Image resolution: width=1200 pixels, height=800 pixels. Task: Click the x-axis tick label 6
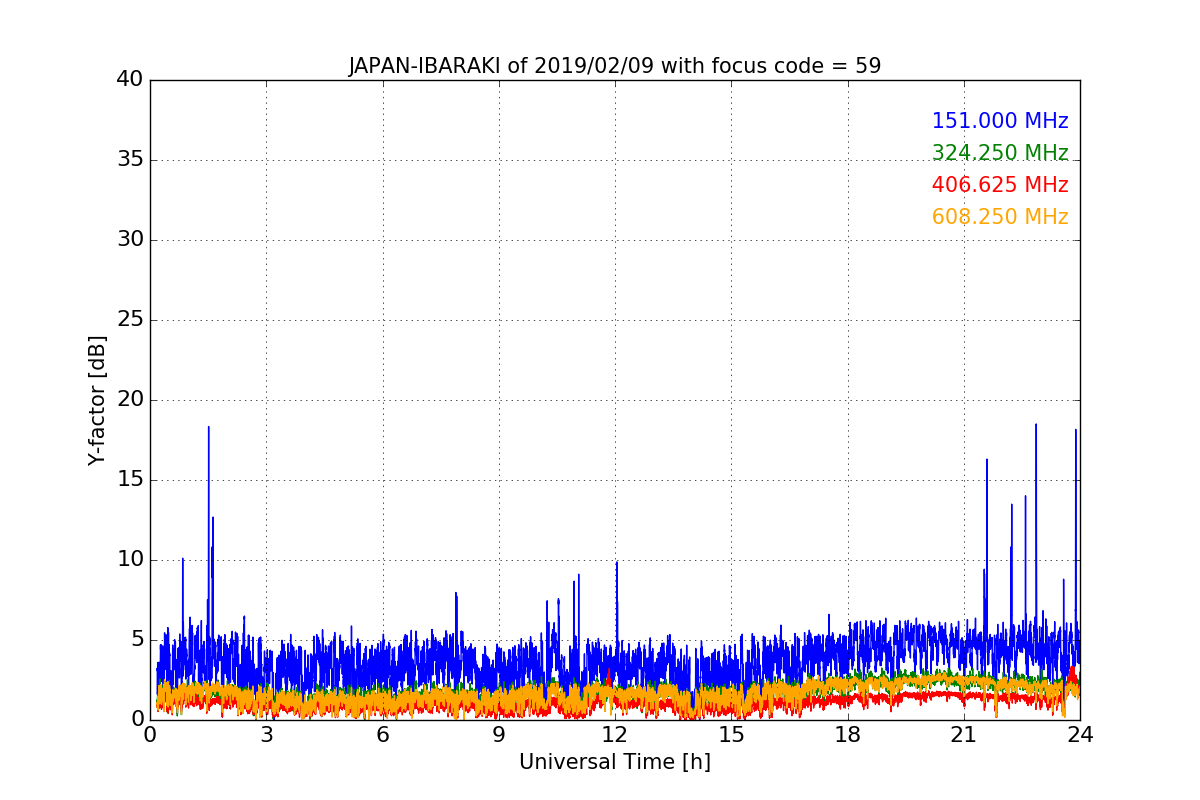click(383, 735)
